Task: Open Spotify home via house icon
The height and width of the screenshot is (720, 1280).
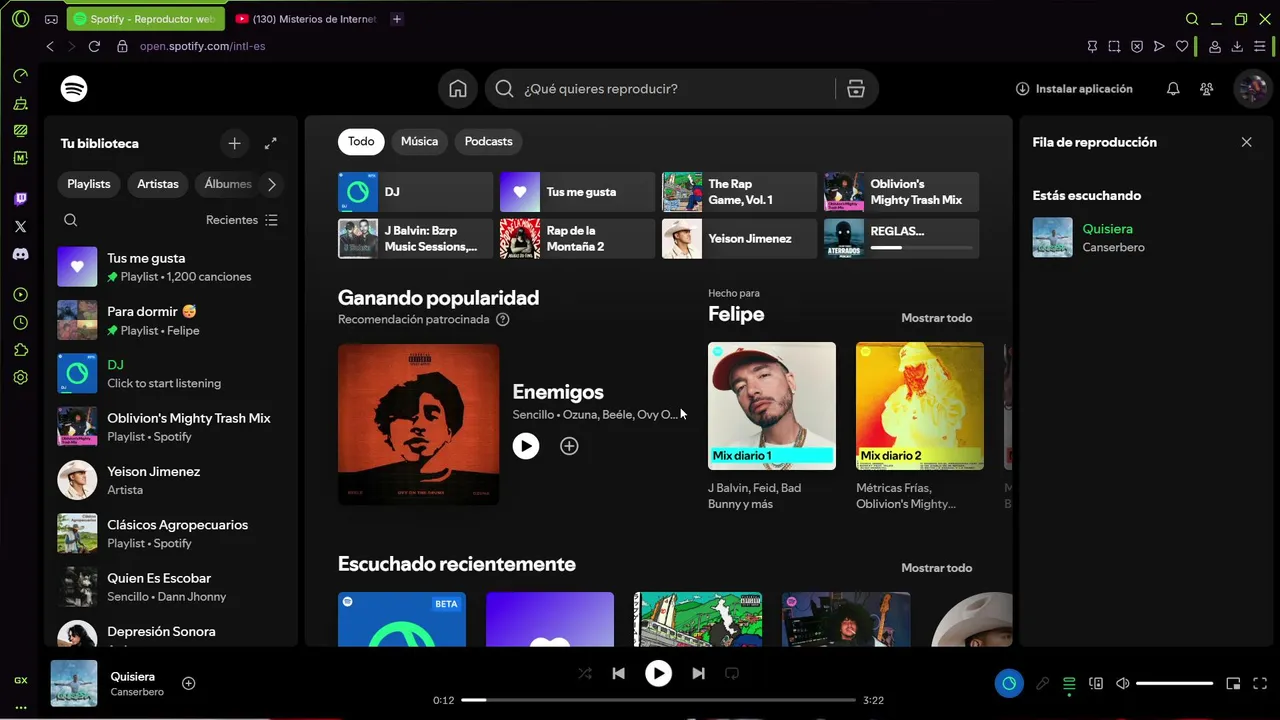Action: click(458, 89)
